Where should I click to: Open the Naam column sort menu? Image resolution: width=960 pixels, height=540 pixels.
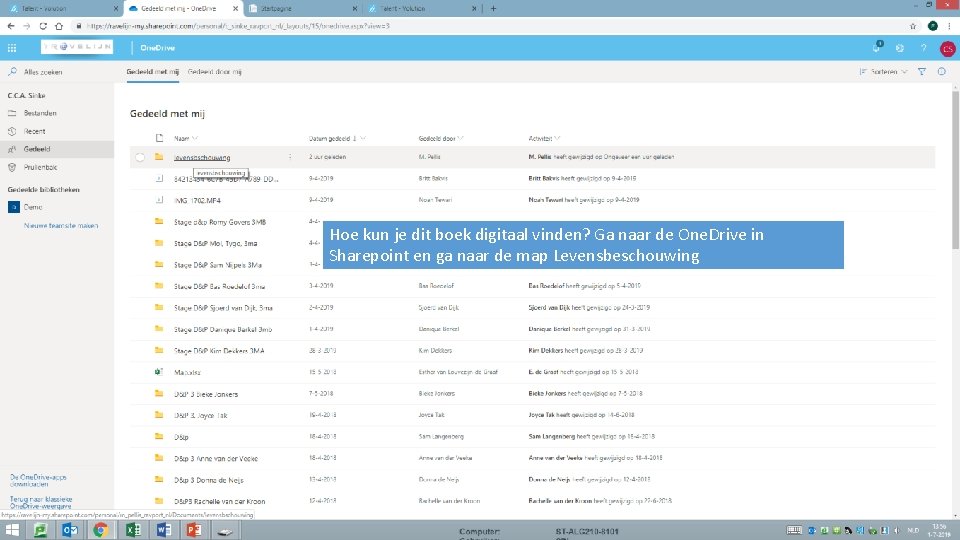tap(186, 138)
